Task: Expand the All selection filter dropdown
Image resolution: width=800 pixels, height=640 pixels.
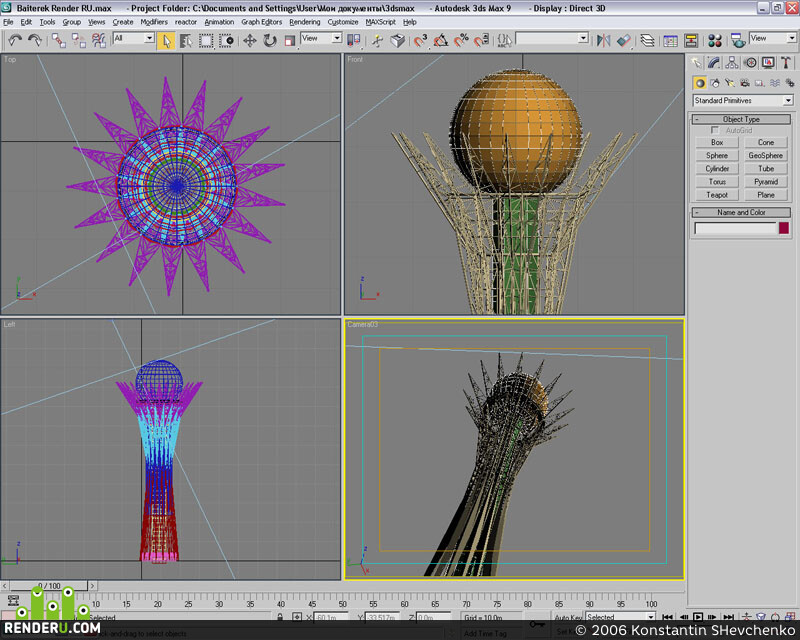Action: [x=133, y=38]
